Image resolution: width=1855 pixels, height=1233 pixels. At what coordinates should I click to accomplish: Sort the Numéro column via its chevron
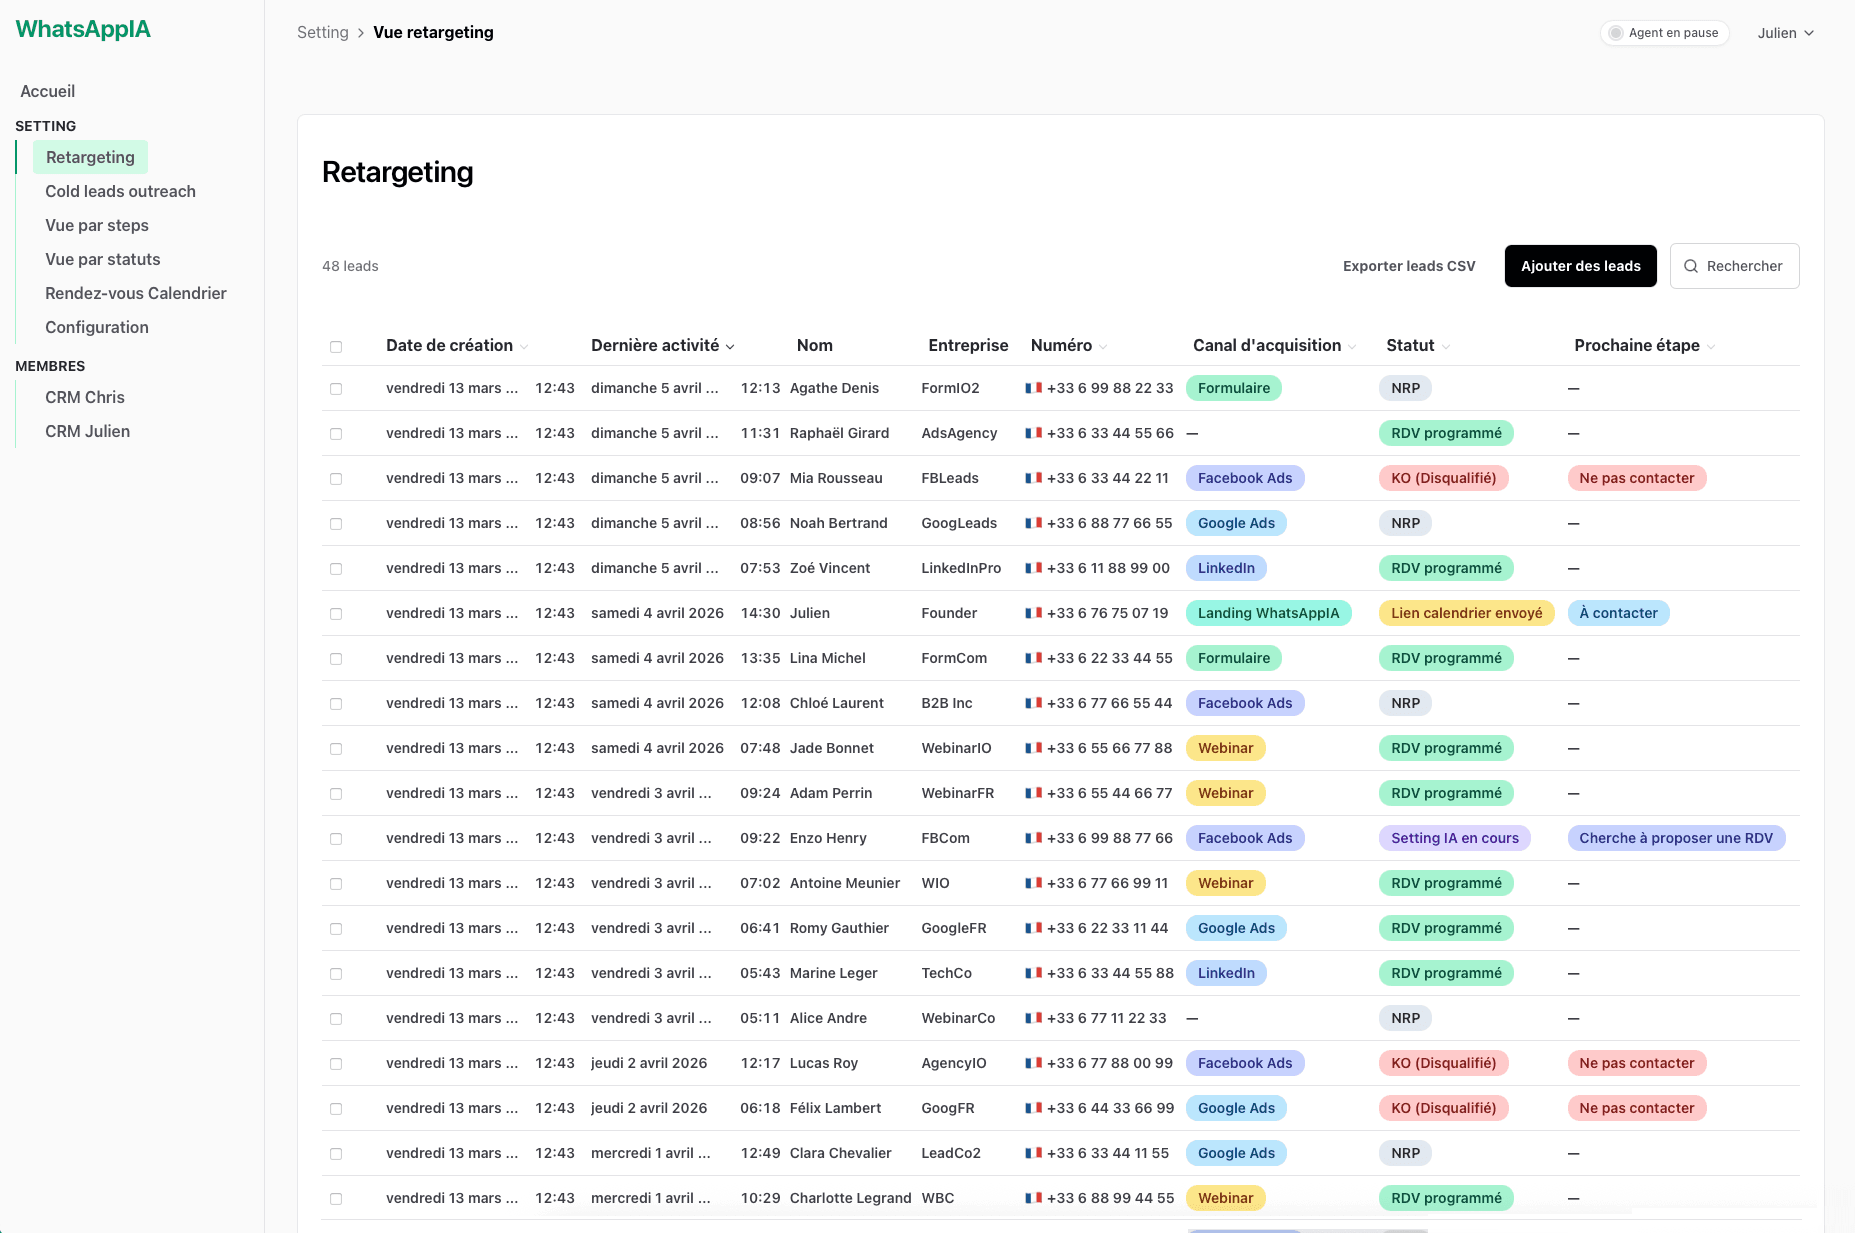pyautogui.click(x=1101, y=346)
